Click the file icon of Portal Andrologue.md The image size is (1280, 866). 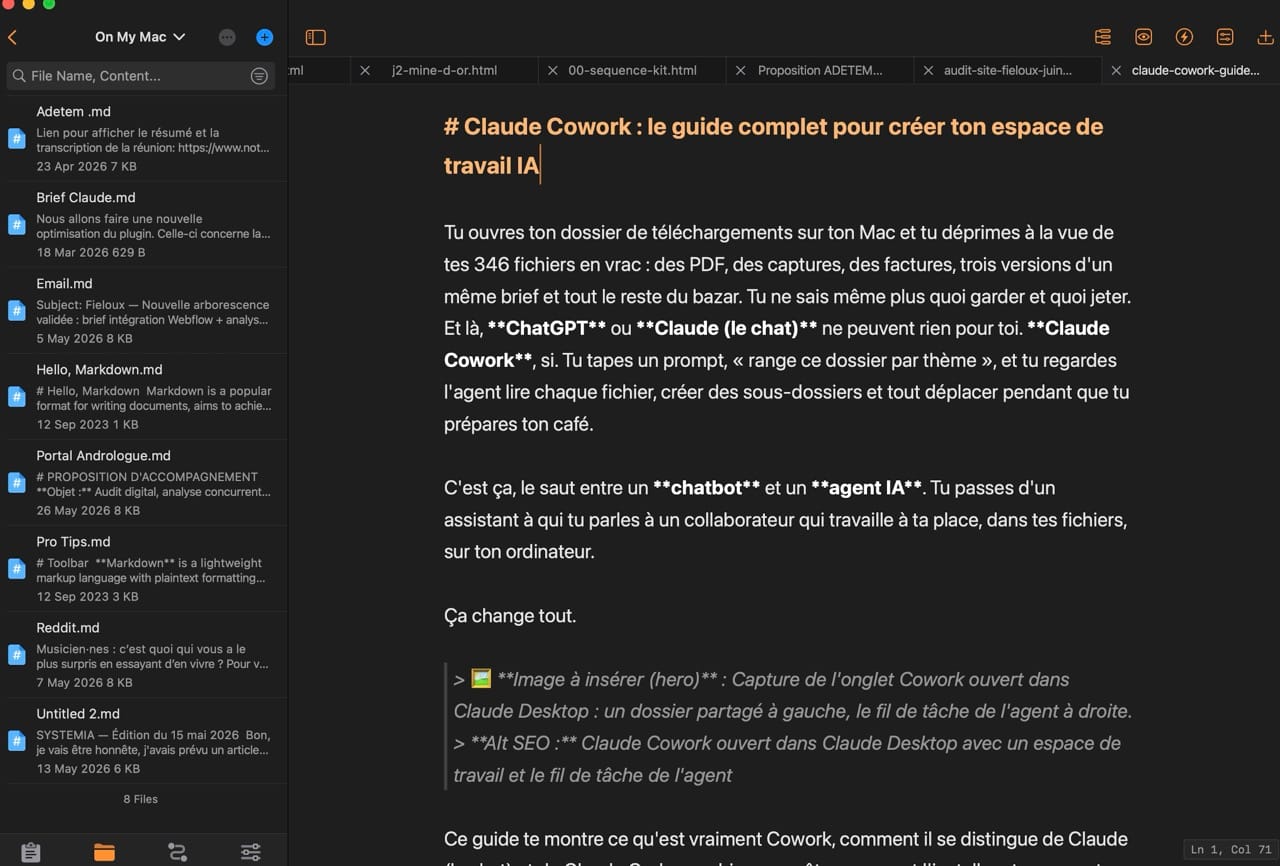[x=16, y=483]
